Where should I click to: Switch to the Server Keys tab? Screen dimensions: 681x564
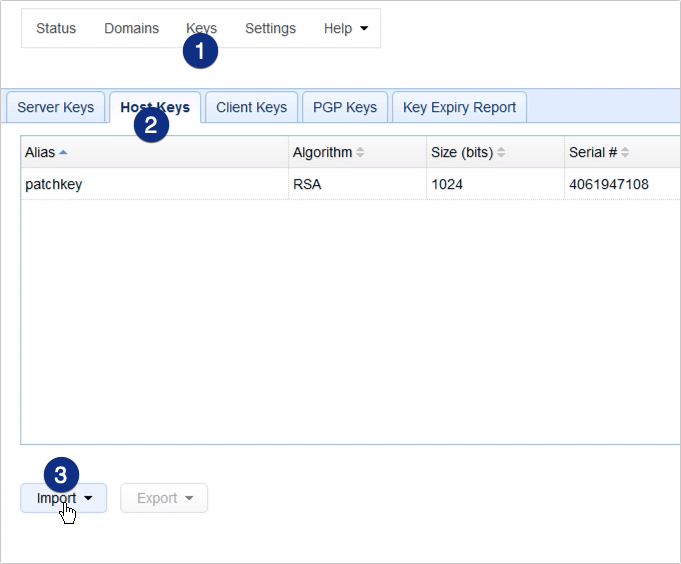click(x=56, y=107)
